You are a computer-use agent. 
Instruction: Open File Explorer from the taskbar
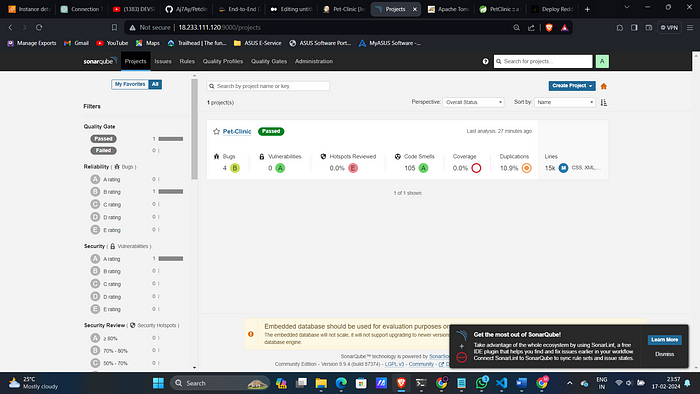(321, 383)
